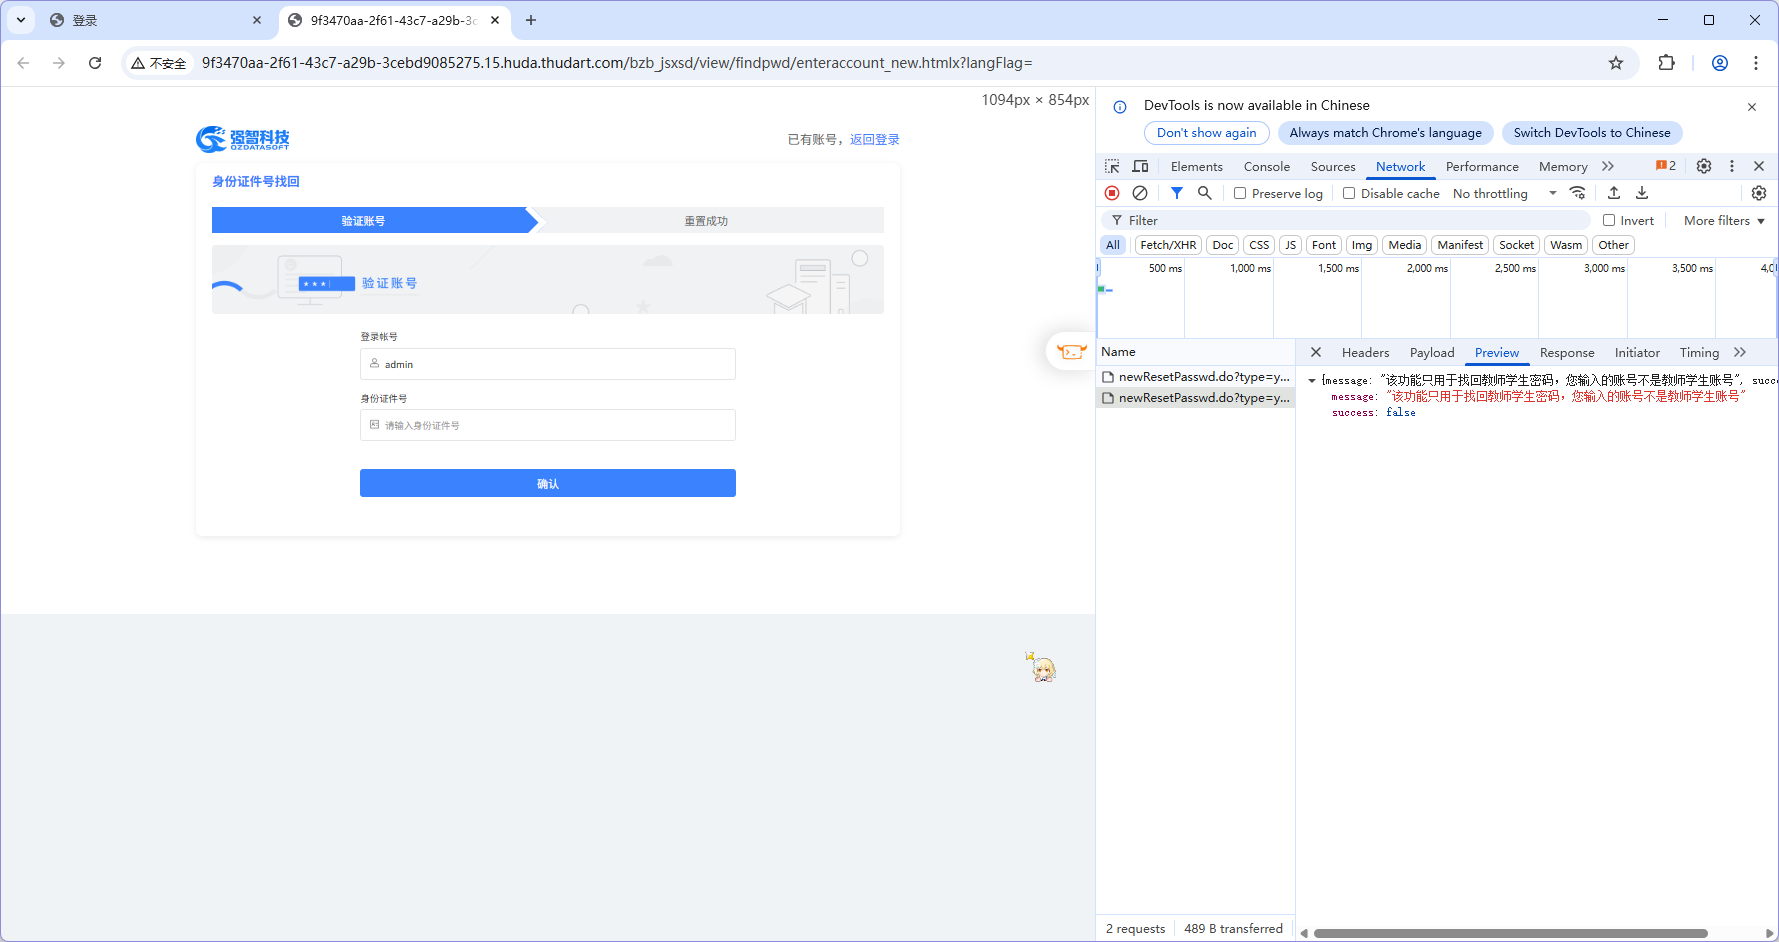Check the Disable cache option
Viewport: 1779px width, 942px height.
tap(1349, 194)
